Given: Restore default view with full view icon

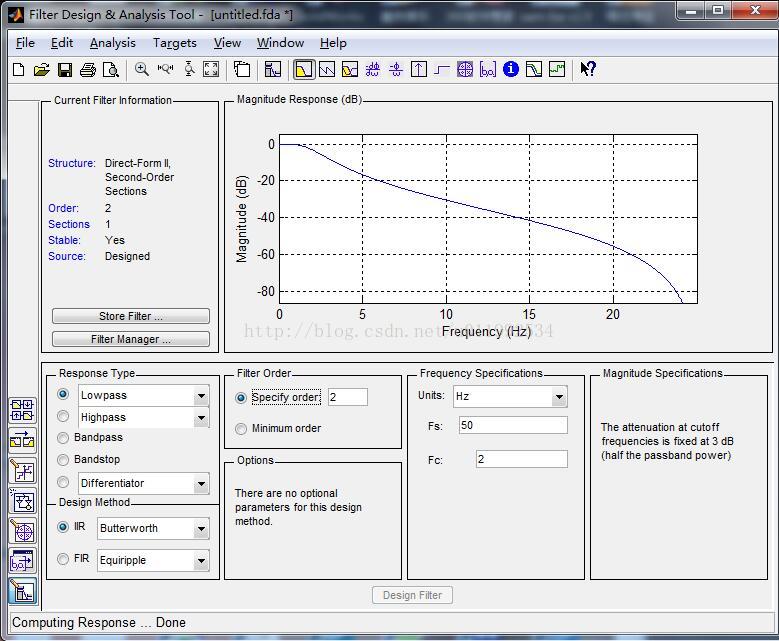Looking at the screenshot, I should click(x=211, y=70).
